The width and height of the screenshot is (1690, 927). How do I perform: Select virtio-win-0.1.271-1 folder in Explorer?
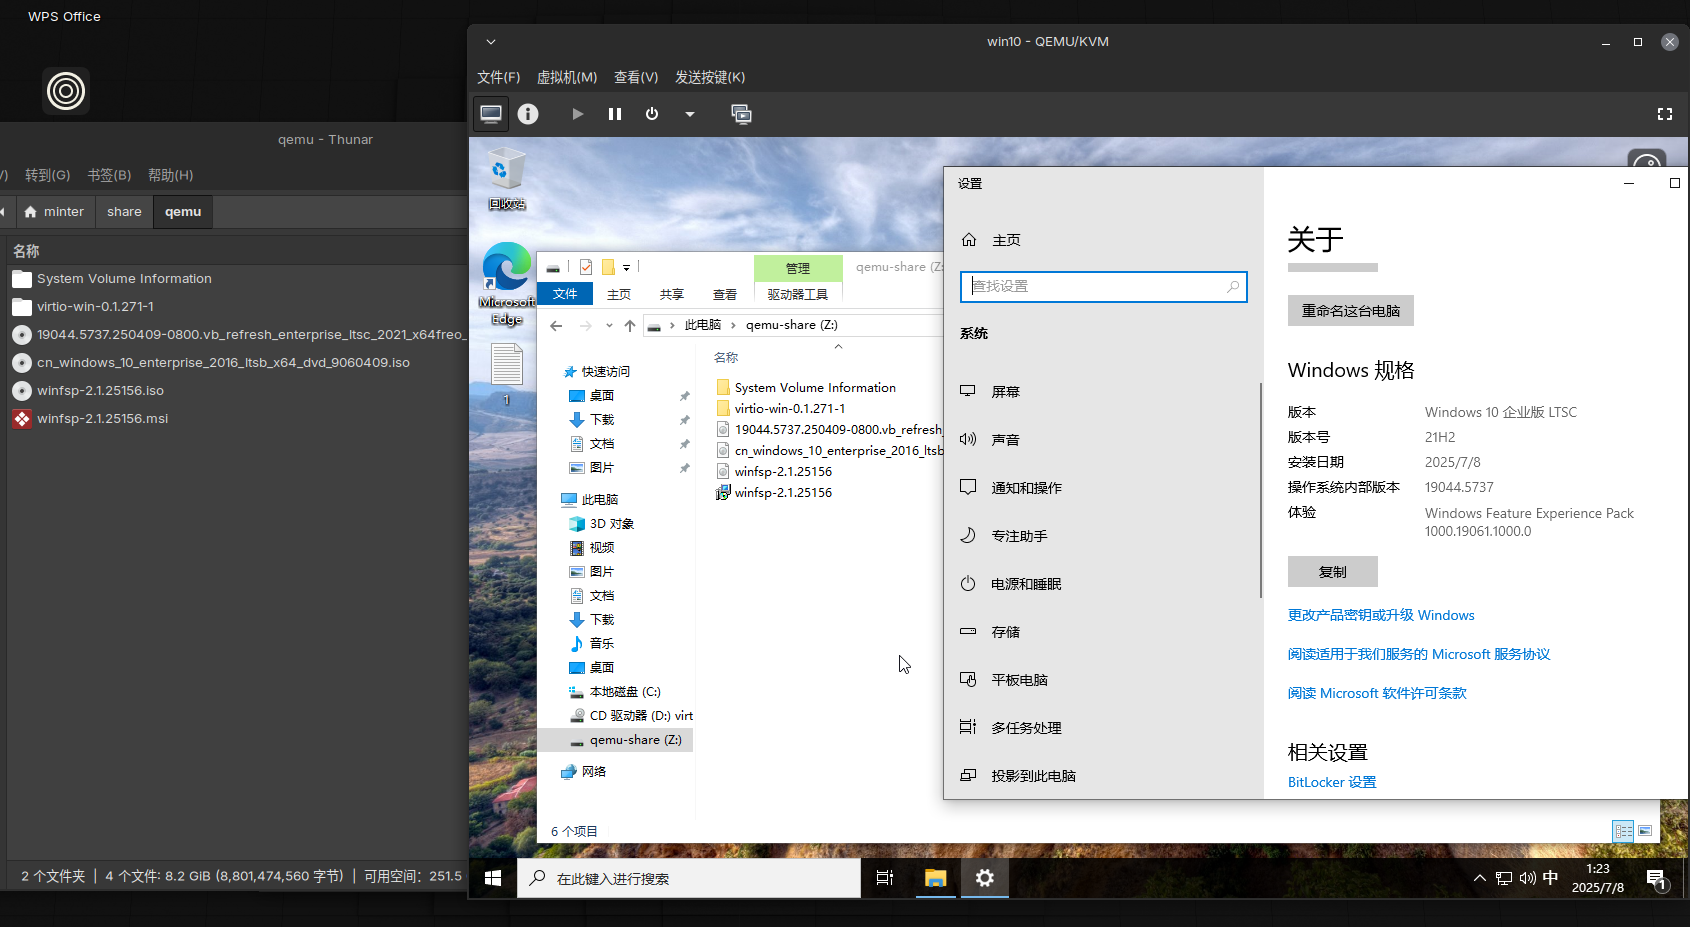tap(790, 408)
